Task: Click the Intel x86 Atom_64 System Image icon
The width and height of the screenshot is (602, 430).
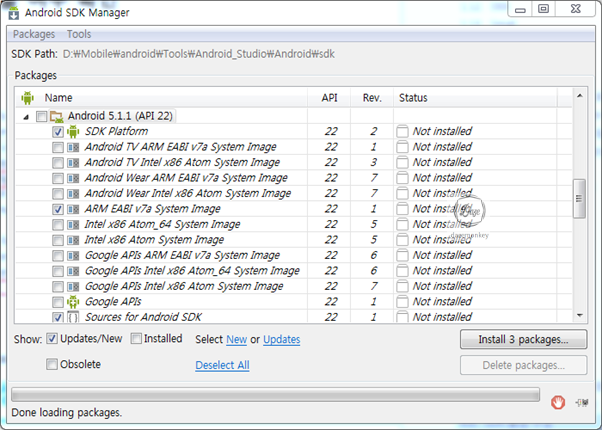Action: pos(73,225)
